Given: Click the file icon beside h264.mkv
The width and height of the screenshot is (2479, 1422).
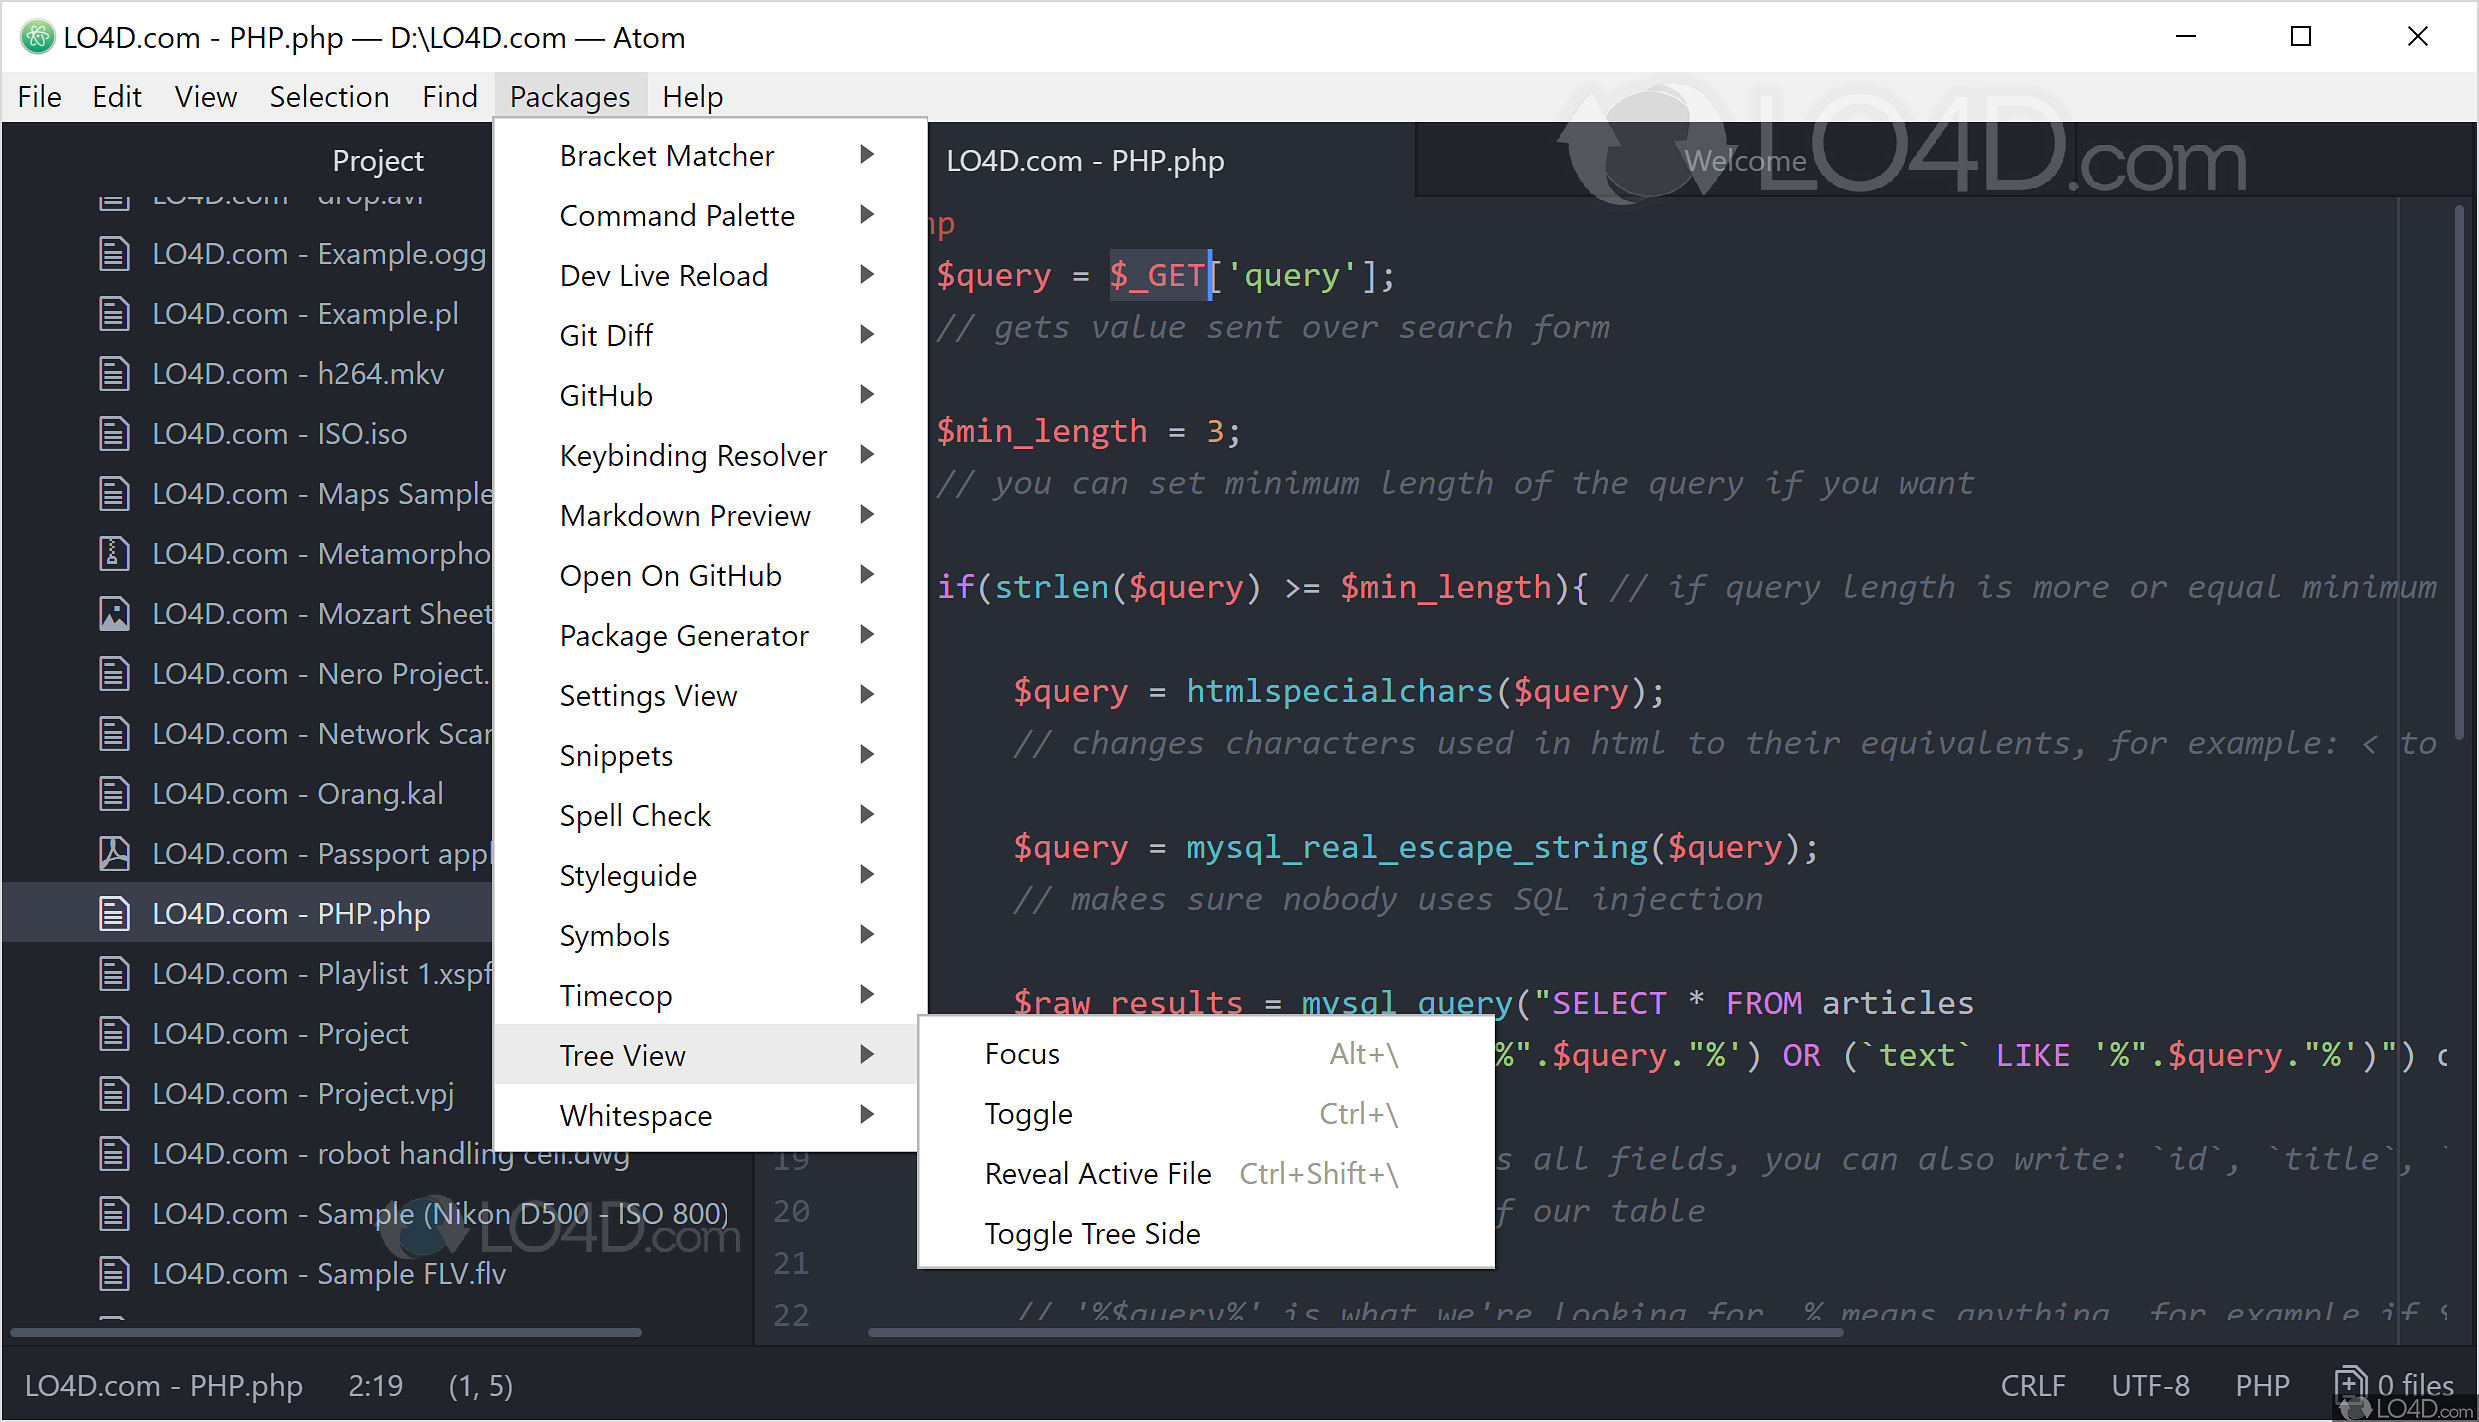Looking at the screenshot, I should coord(114,374).
